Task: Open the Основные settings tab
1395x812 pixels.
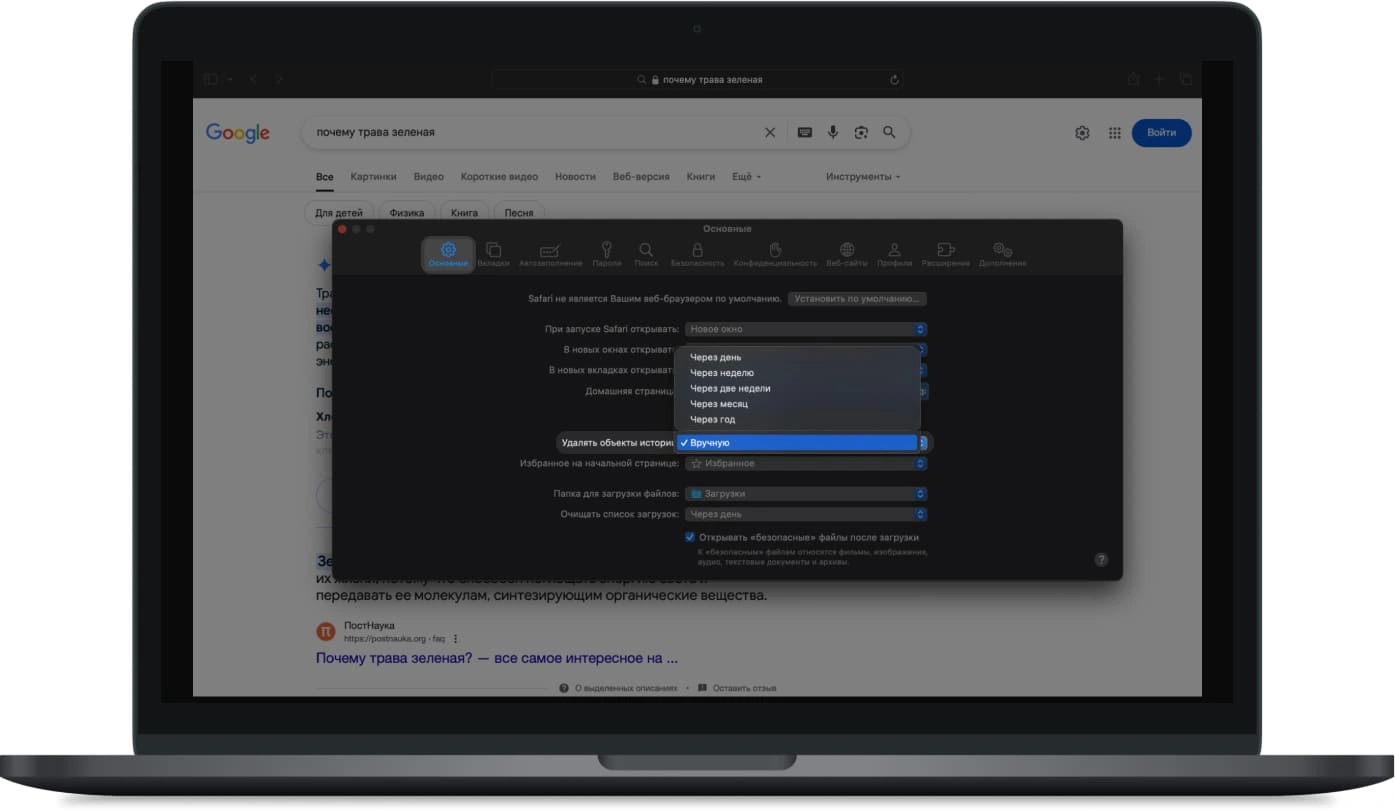Action: [448, 254]
